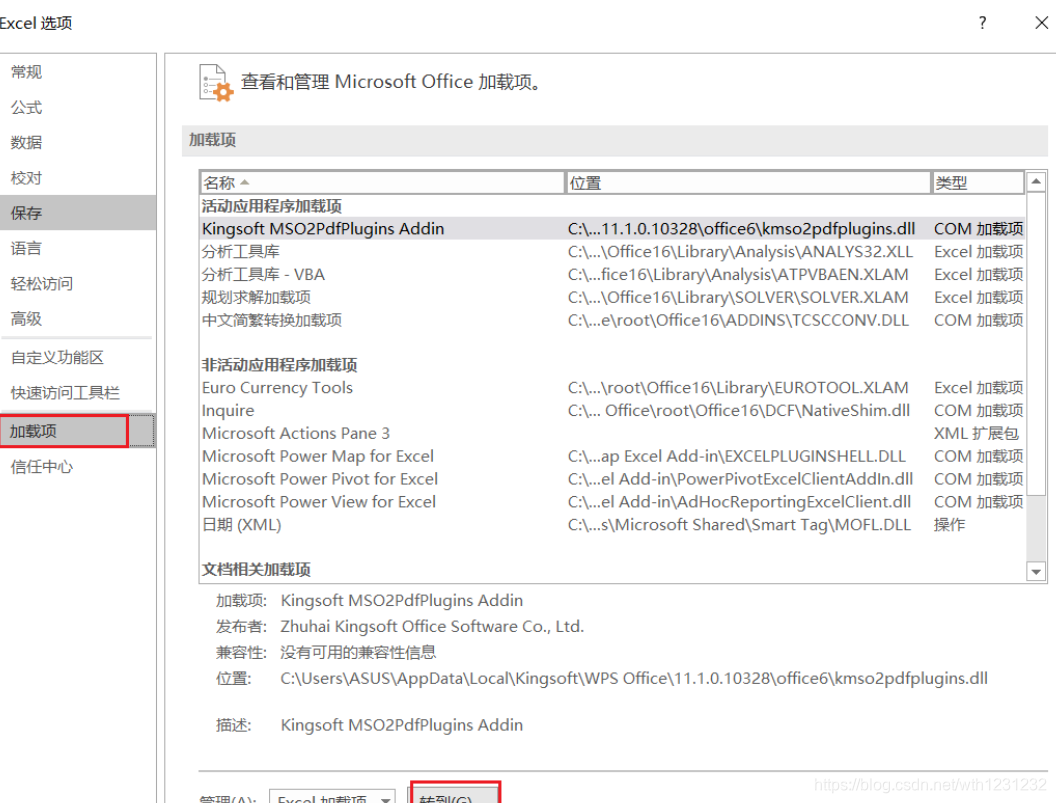Screen dimensions: 1056x803
Task: Click the list scroll down arrow
Action: click(1036, 572)
